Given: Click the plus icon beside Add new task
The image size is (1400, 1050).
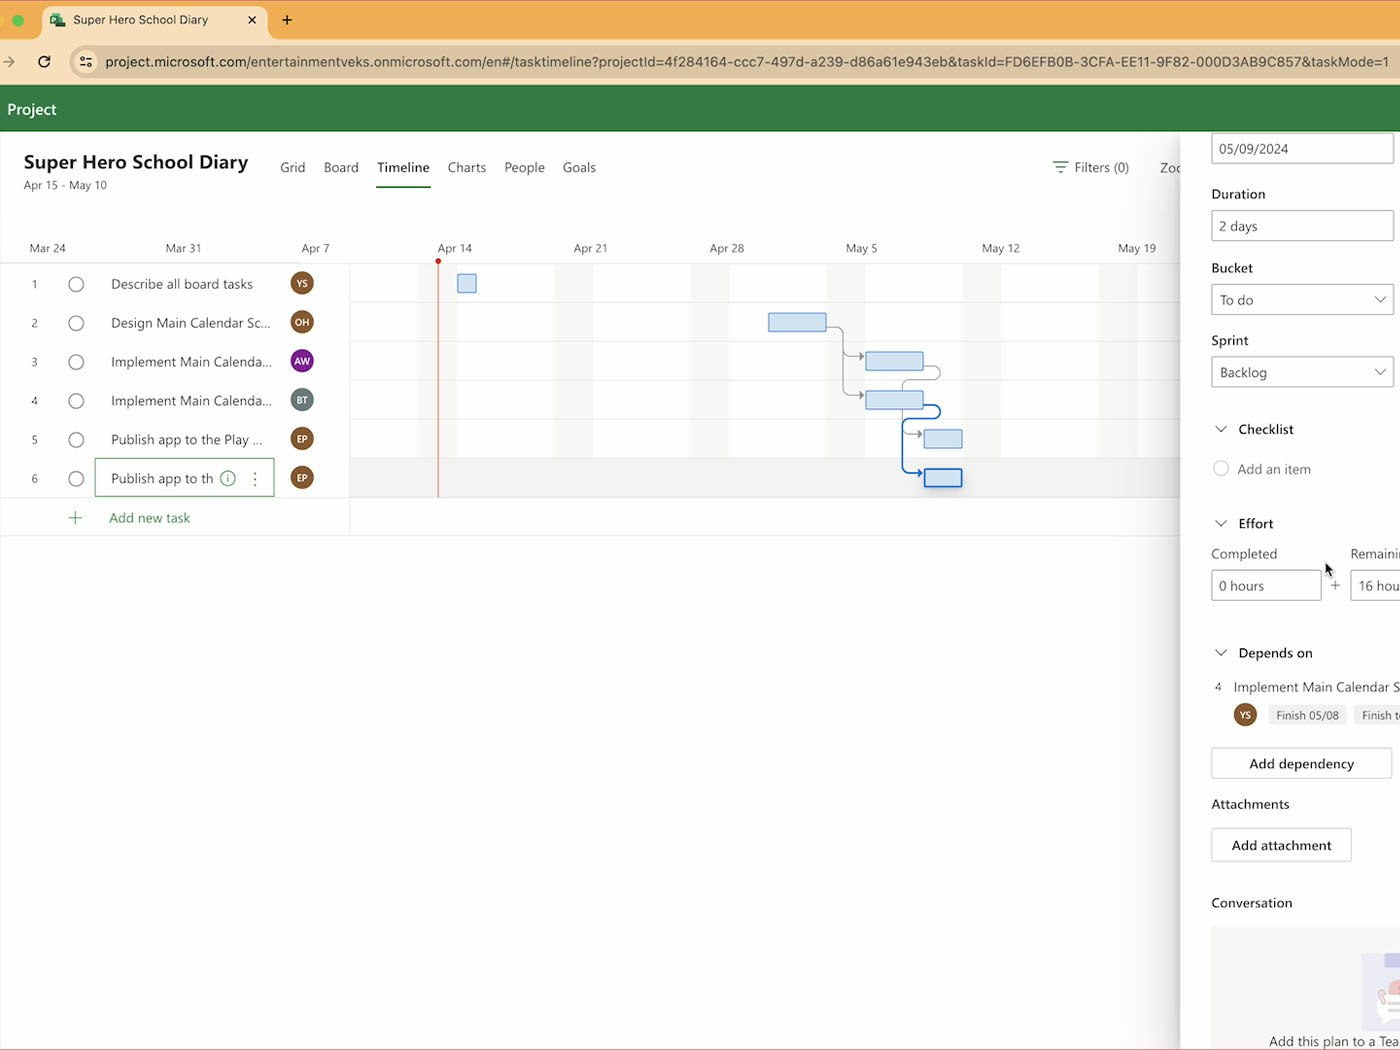Looking at the screenshot, I should point(75,518).
